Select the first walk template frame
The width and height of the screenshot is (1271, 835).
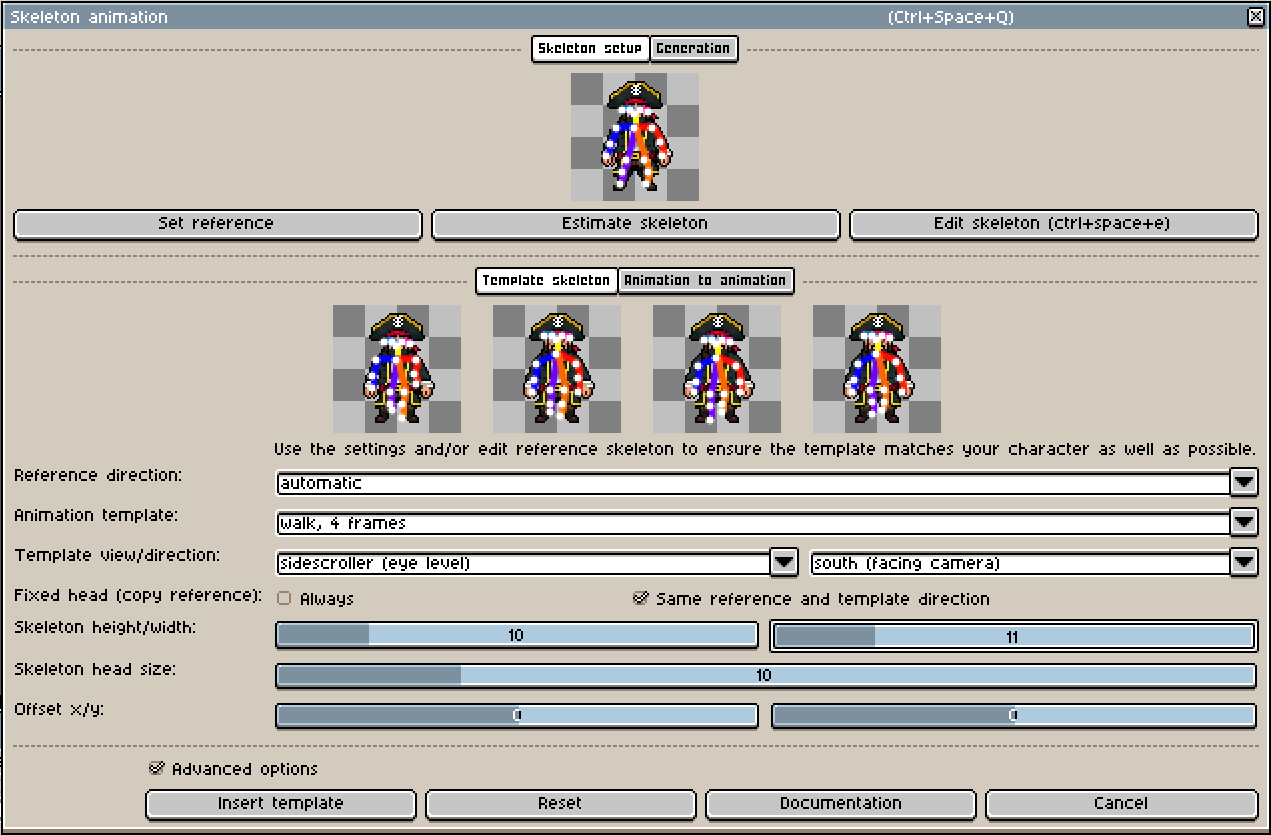(x=397, y=368)
